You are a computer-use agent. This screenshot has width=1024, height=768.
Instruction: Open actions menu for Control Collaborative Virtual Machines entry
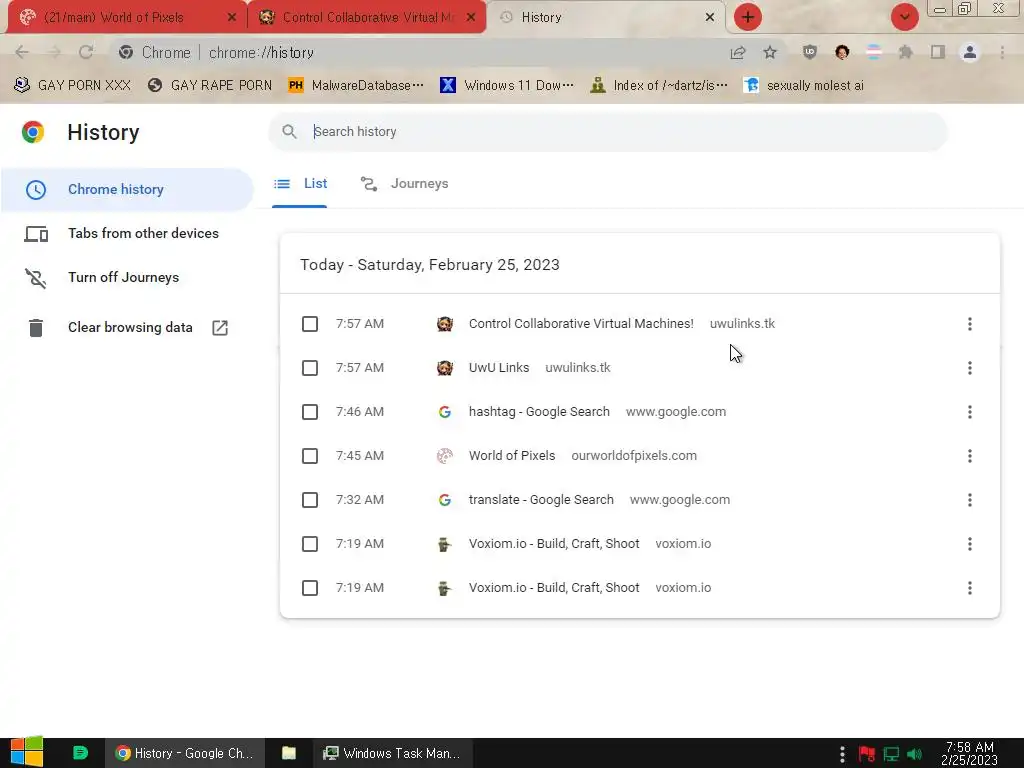tap(970, 324)
